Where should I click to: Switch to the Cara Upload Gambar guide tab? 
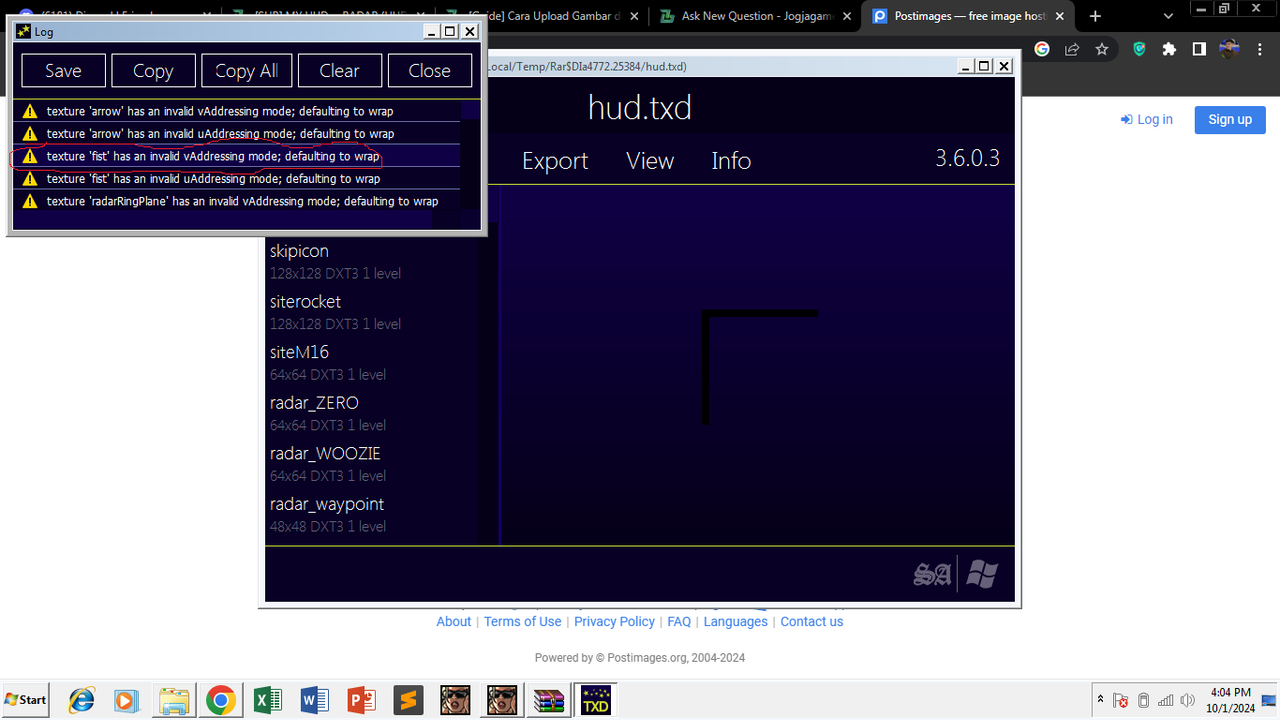pos(540,16)
